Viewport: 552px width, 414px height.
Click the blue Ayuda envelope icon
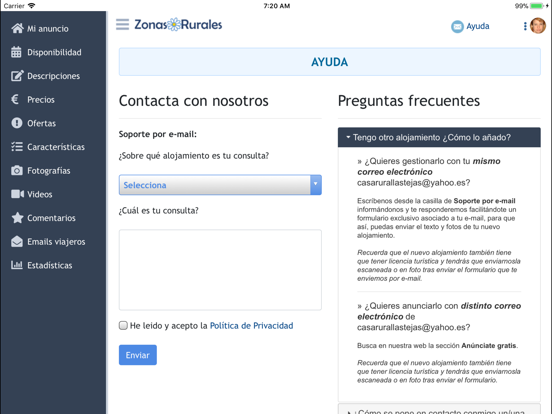(x=457, y=26)
